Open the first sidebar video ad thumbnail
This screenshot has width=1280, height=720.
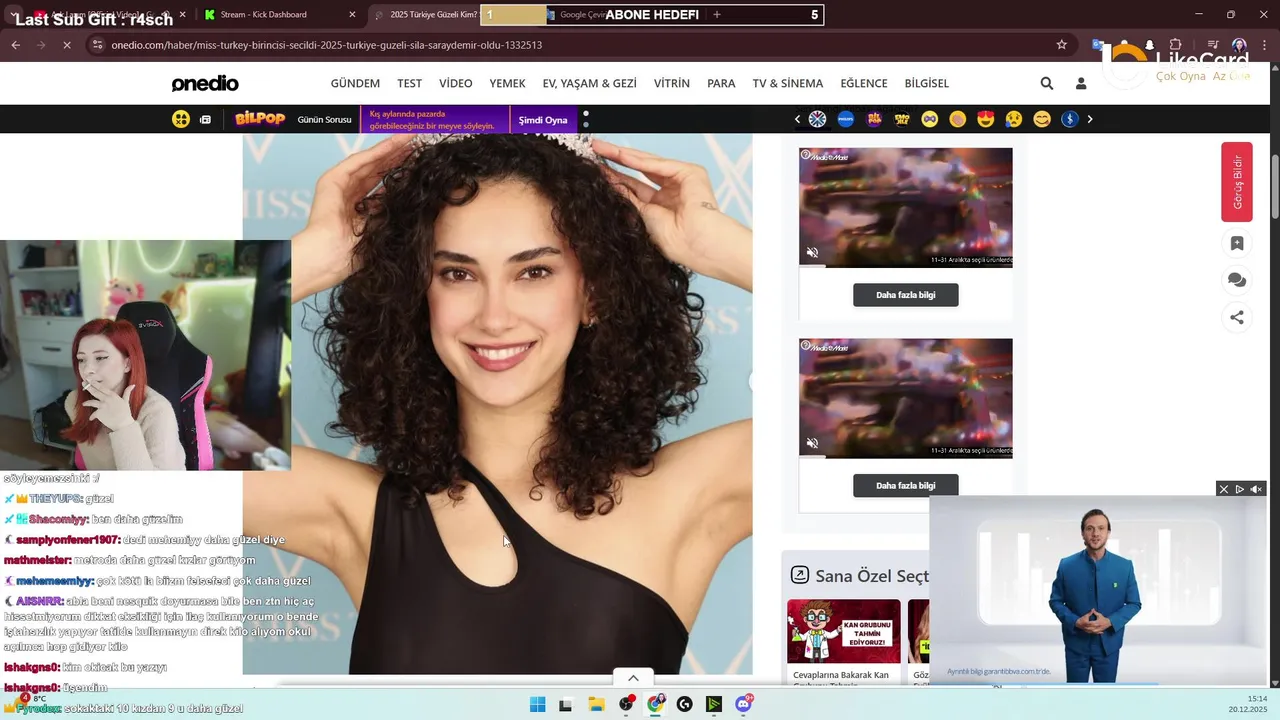tap(906, 207)
